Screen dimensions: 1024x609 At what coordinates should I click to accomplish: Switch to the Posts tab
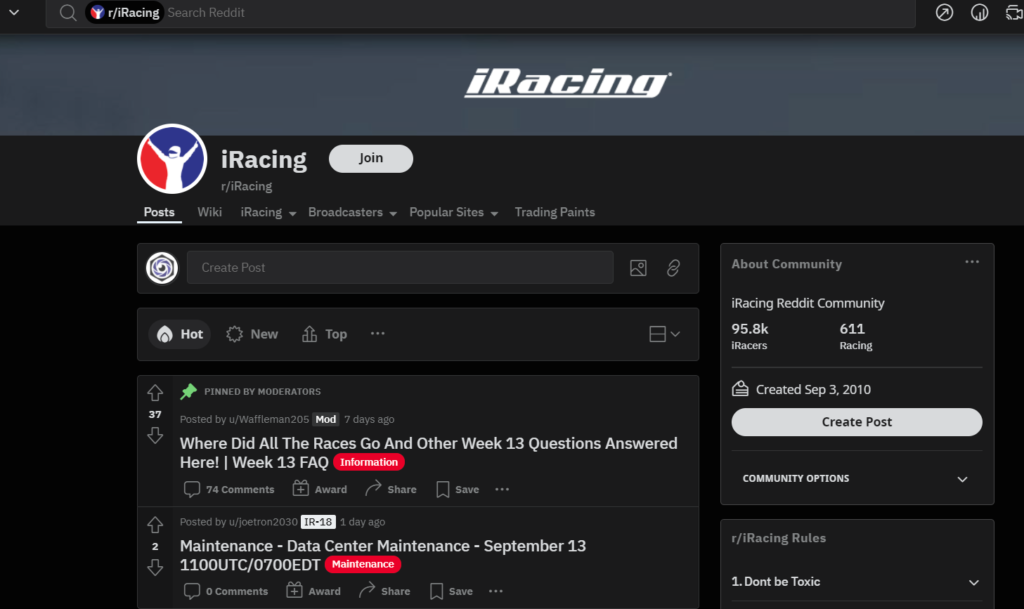pyautogui.click(x=159, y=212)
